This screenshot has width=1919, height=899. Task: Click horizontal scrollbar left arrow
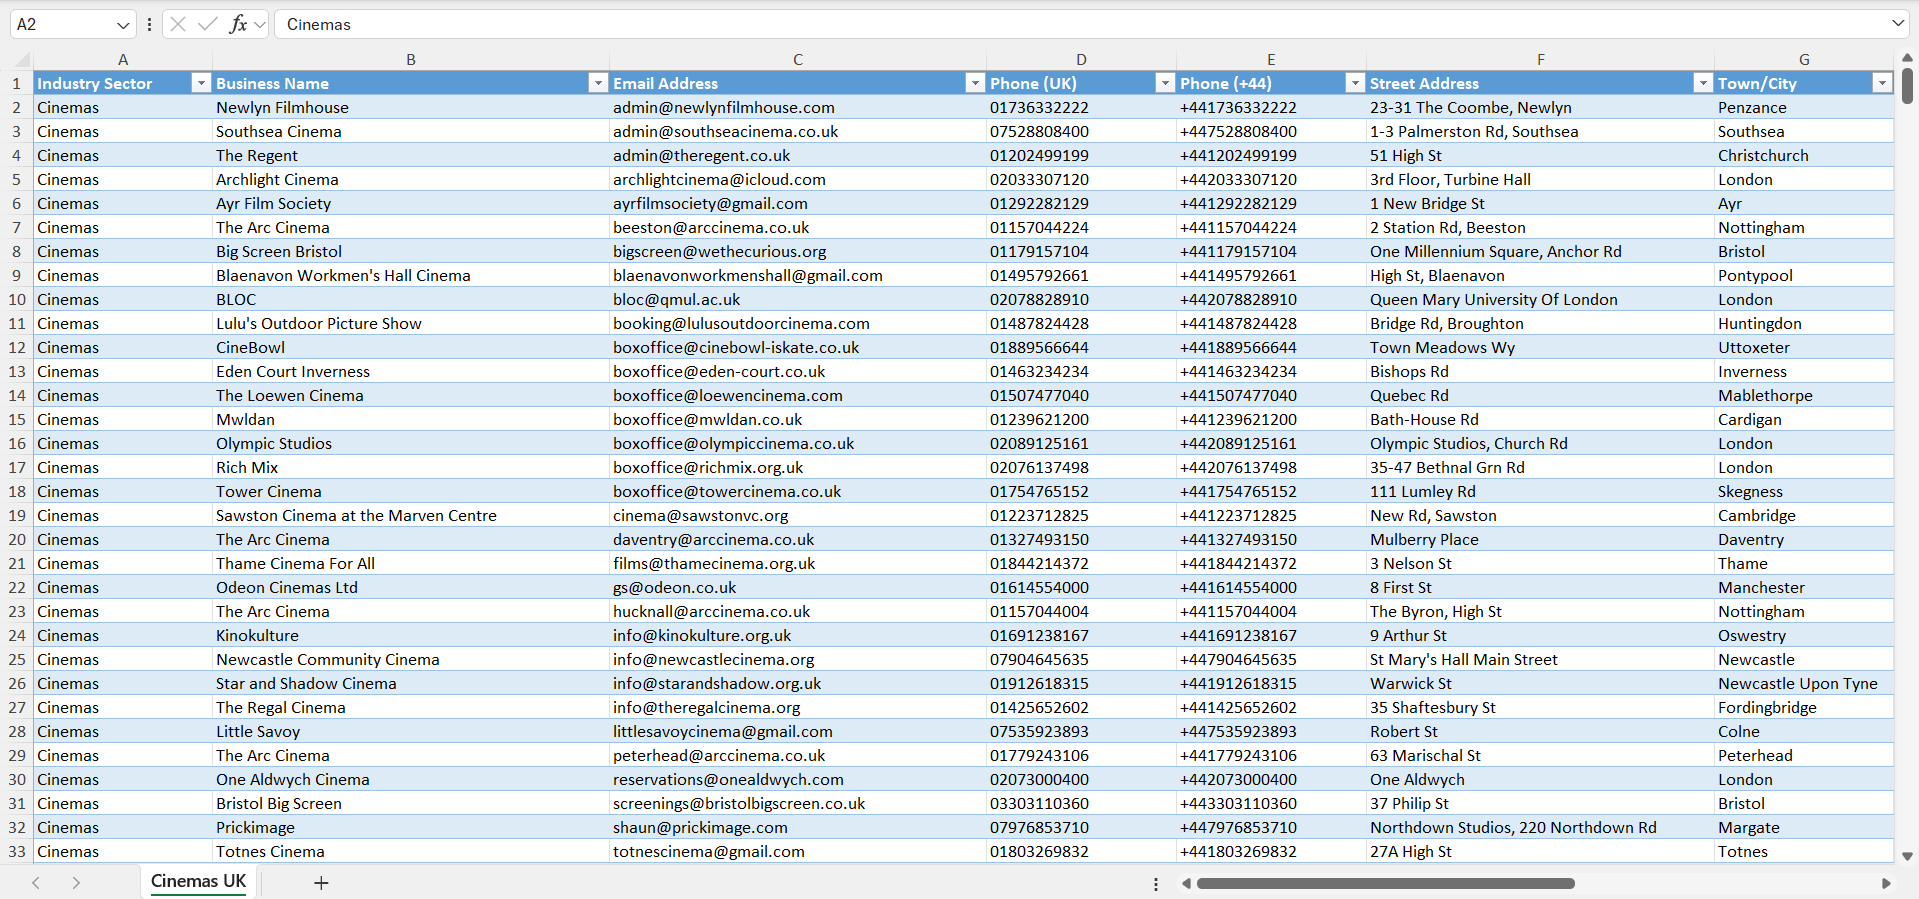click(x=1186, y=883)
